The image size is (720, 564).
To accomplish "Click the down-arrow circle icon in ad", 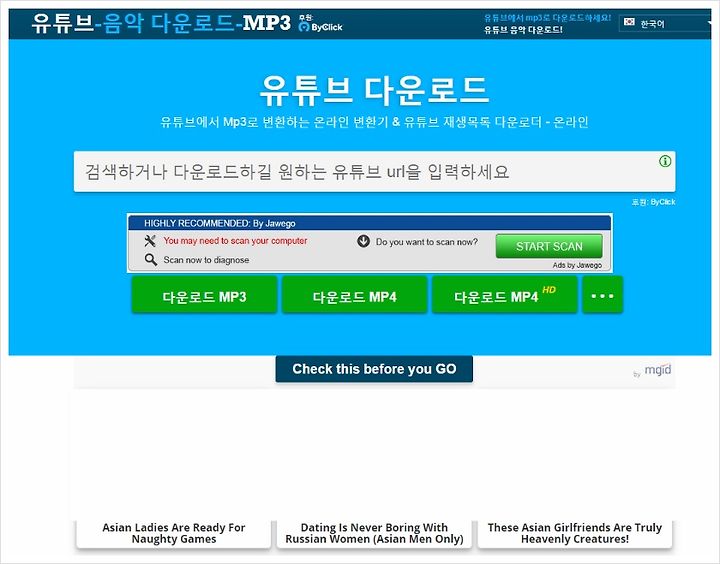I will 363,241.
